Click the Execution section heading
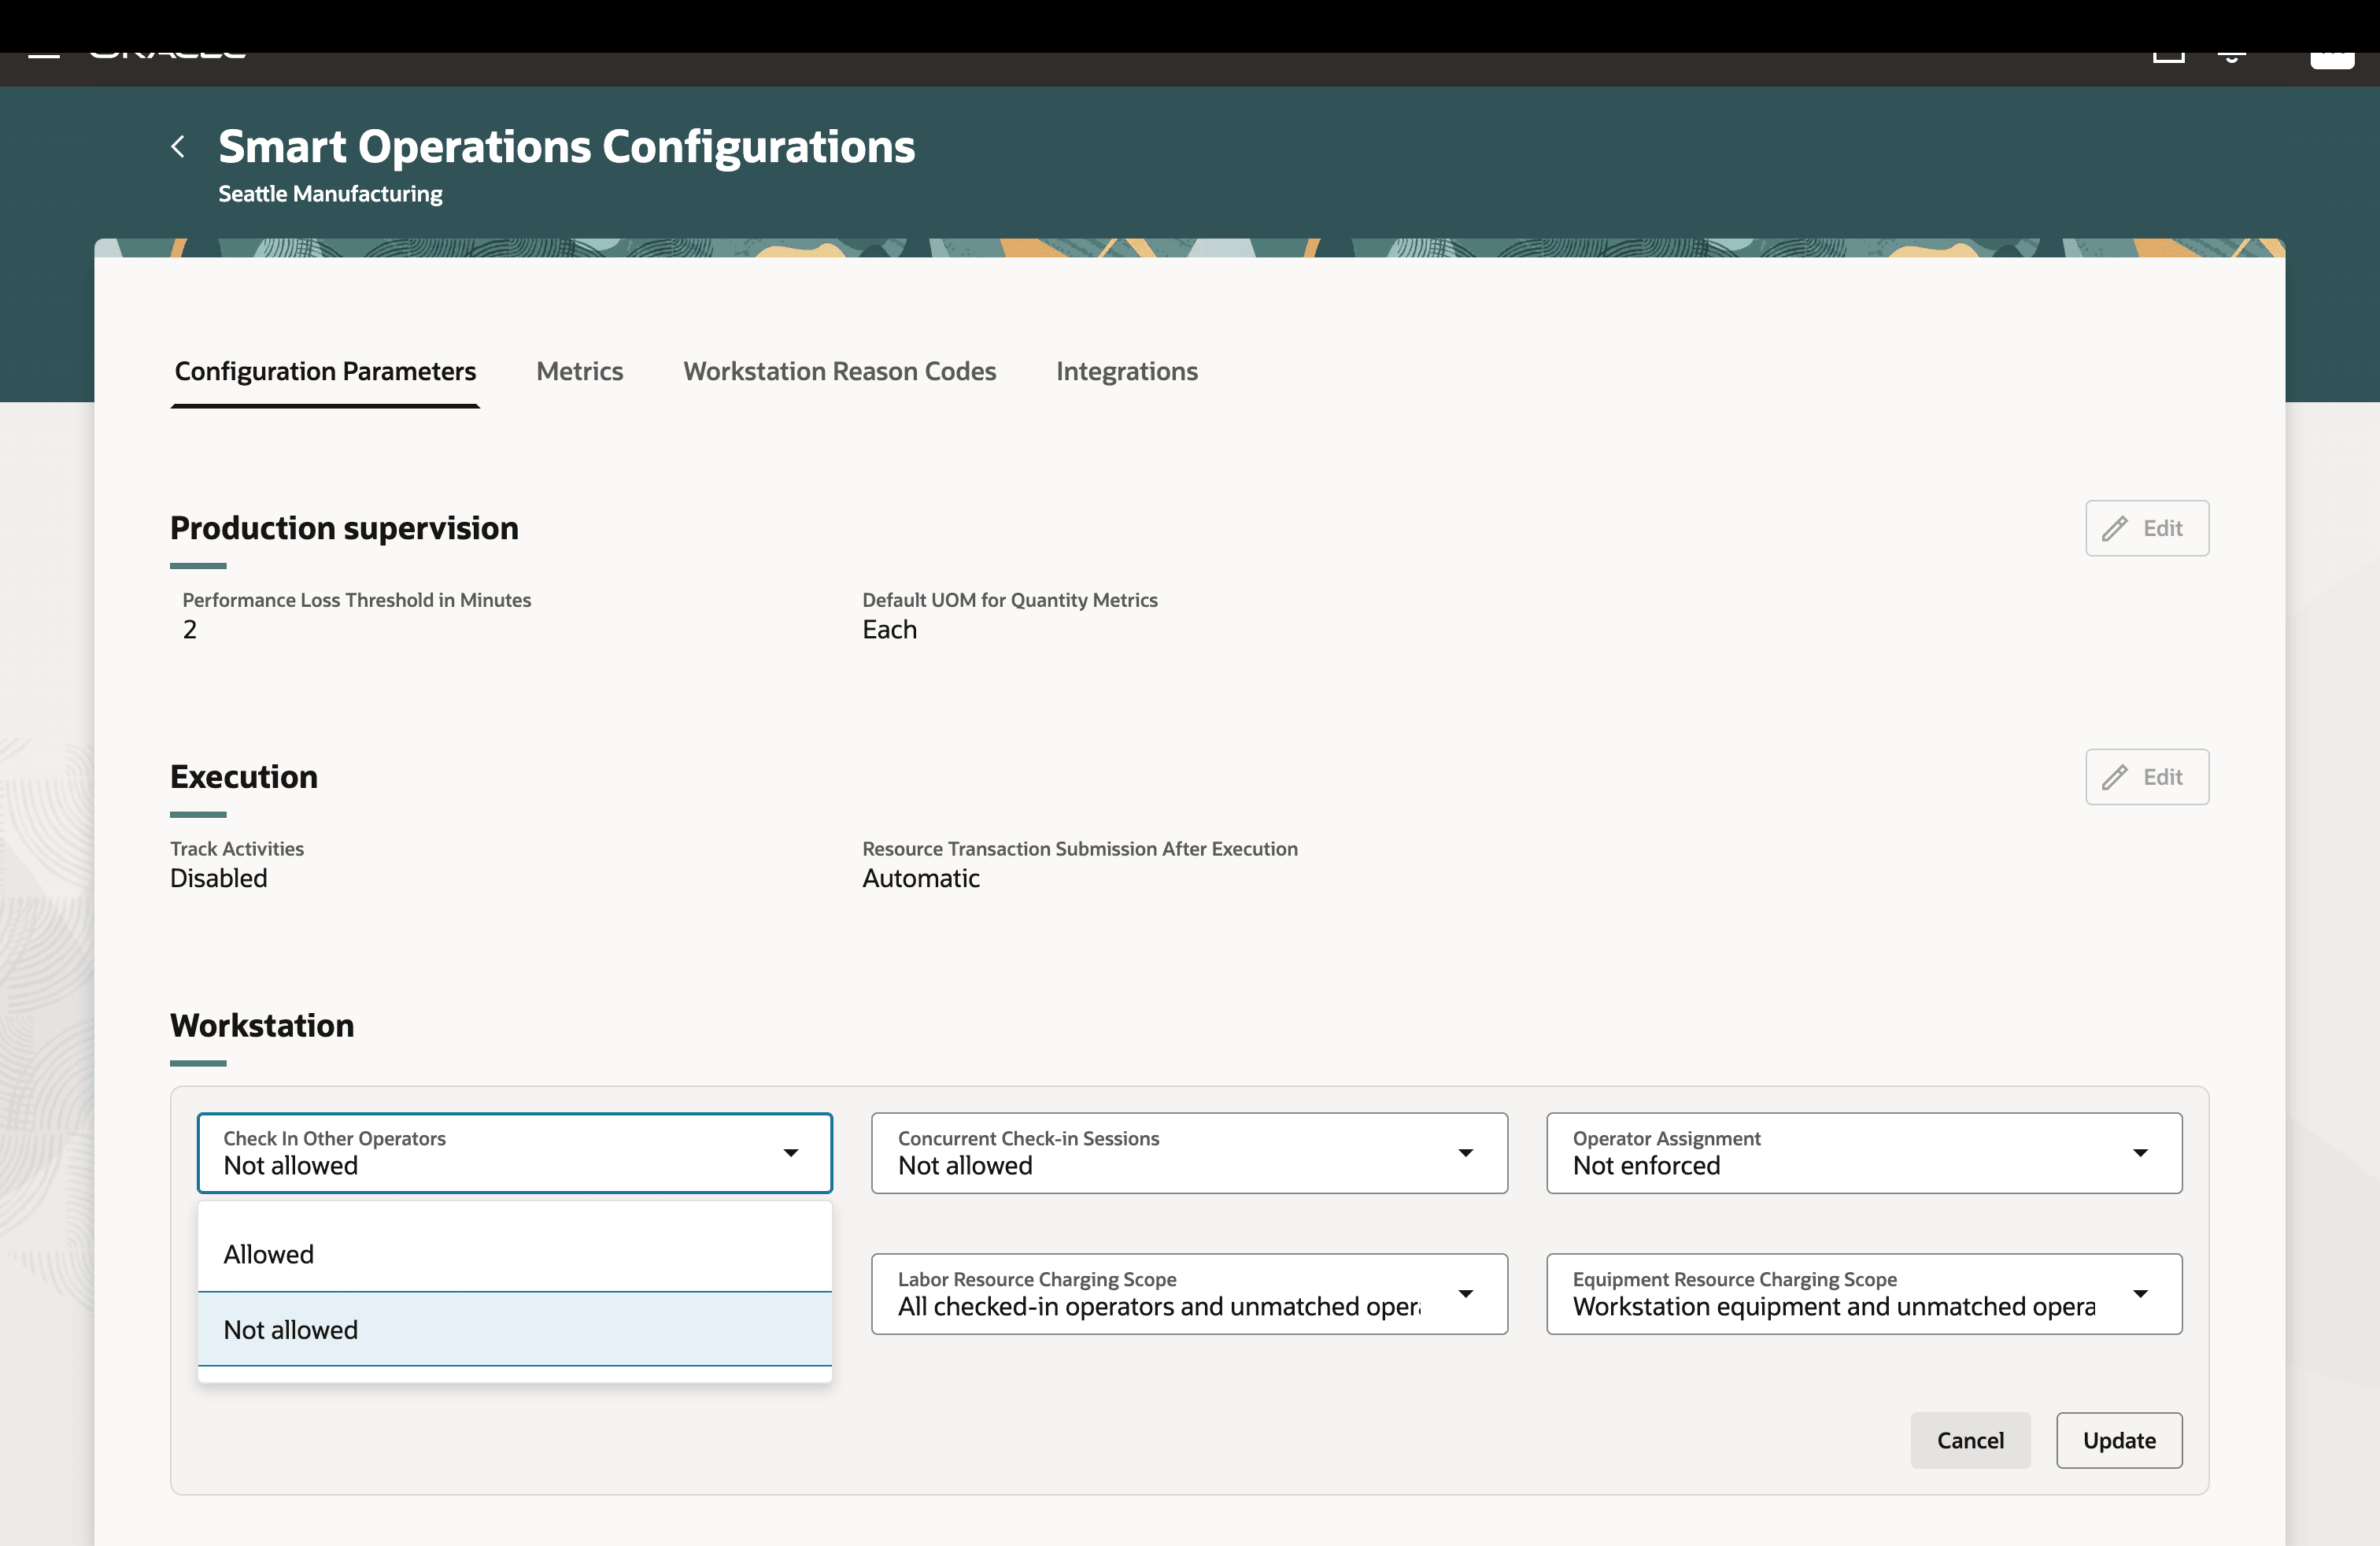 244,777
